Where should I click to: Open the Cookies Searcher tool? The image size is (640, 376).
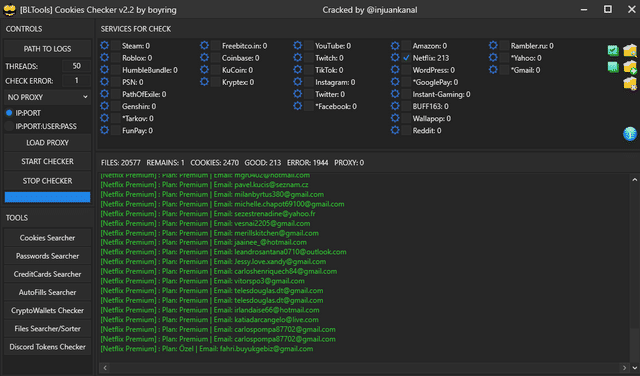[47, 238]
